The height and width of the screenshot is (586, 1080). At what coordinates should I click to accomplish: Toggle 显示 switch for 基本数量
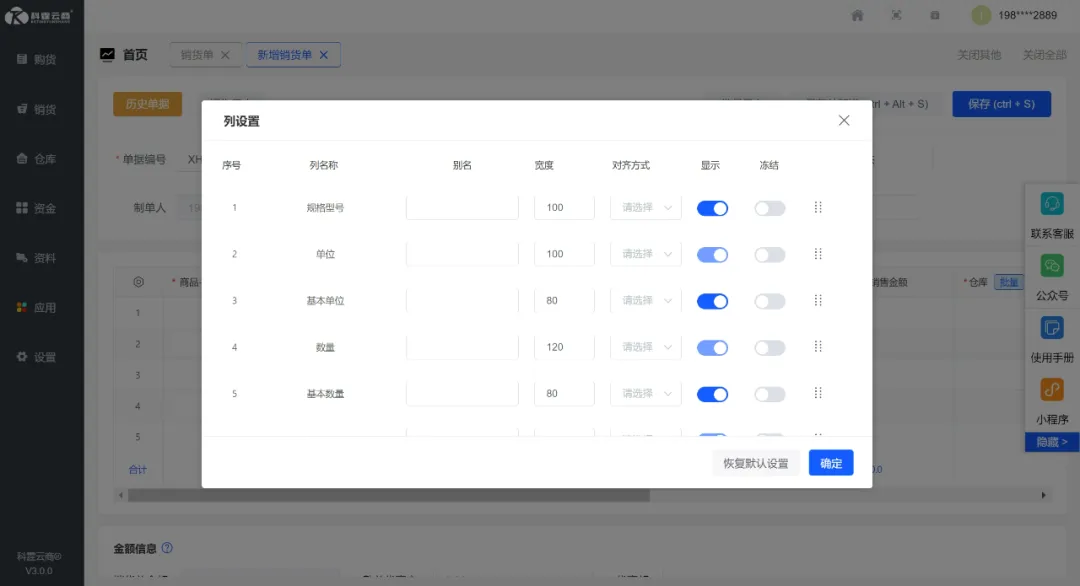[712, 394]
